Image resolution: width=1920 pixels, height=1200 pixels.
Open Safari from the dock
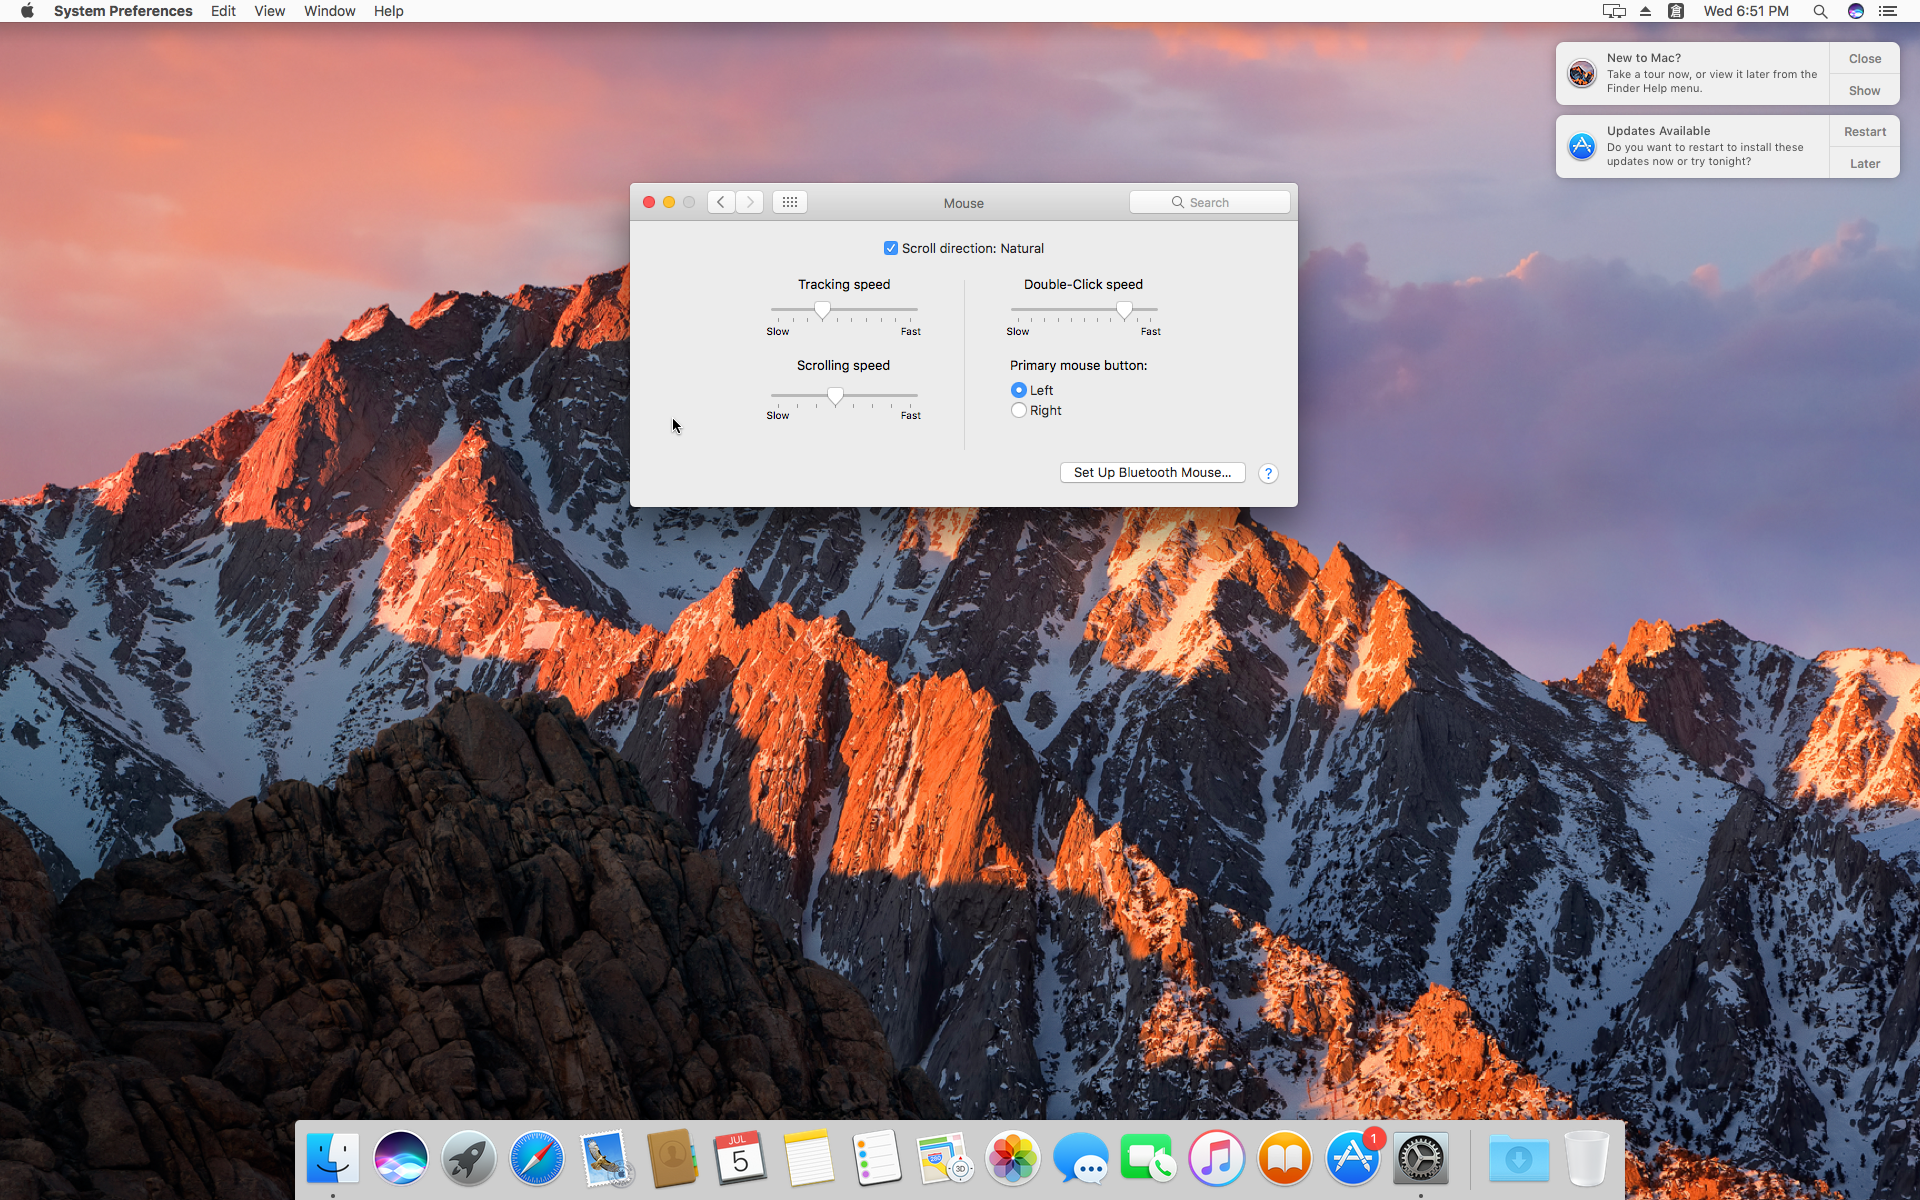[536, 1158]
